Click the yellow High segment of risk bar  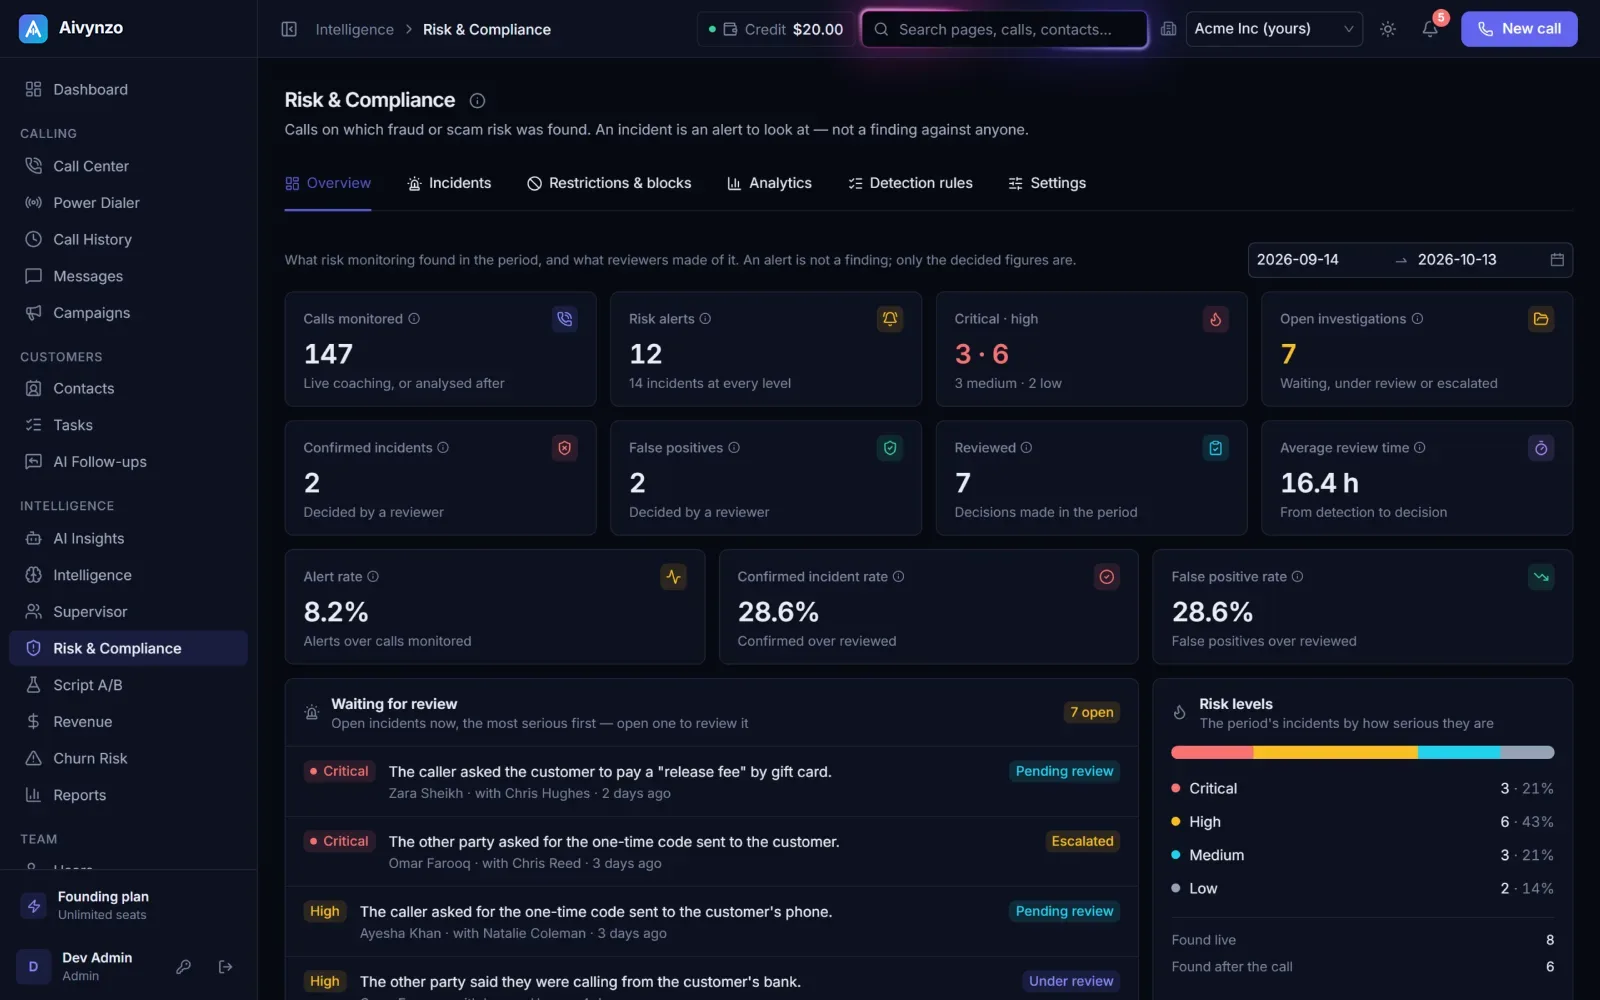coord(1335,752)
